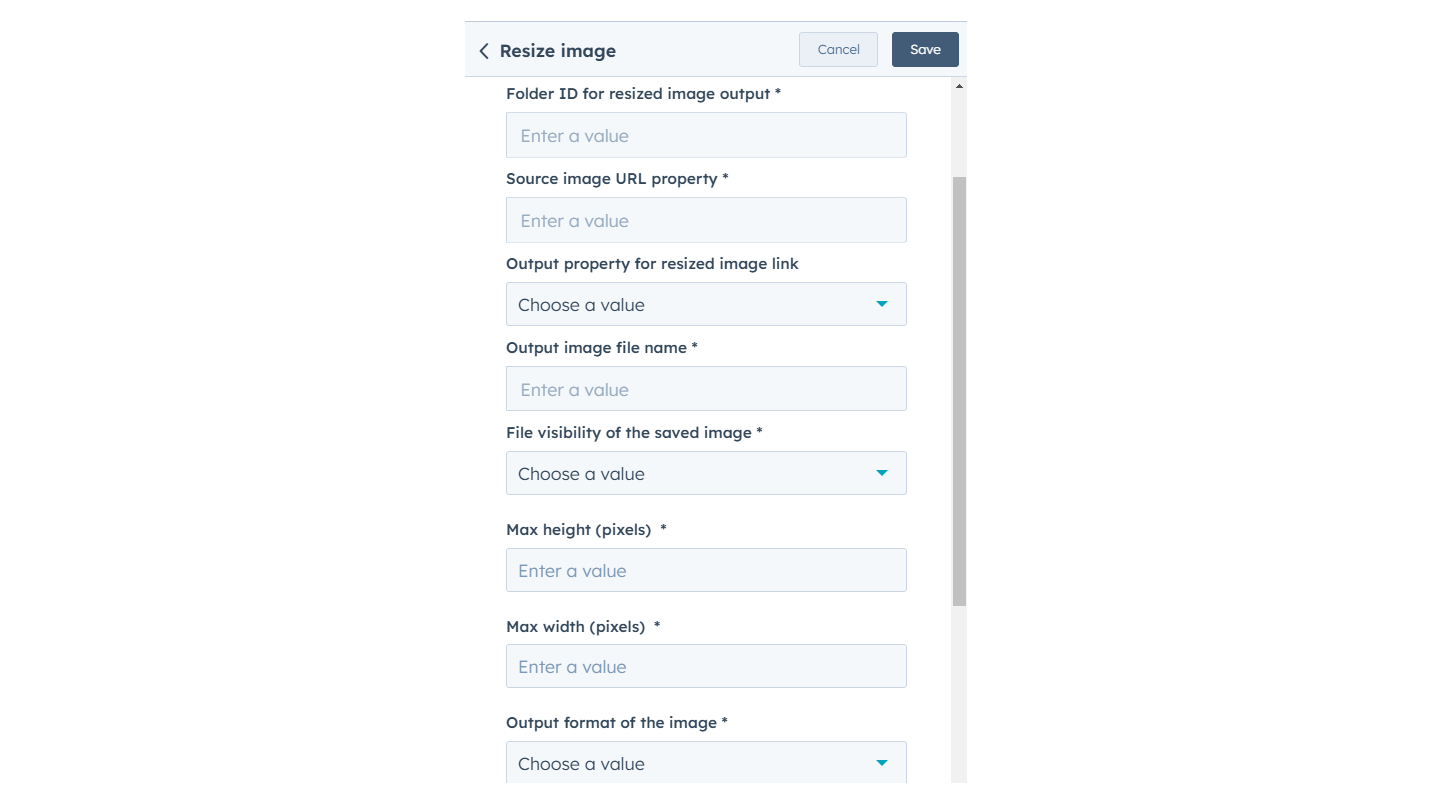The height and width of the screenshot is (805, 1432).
Task: Save the Resize image settings
Action: (925, 50)
